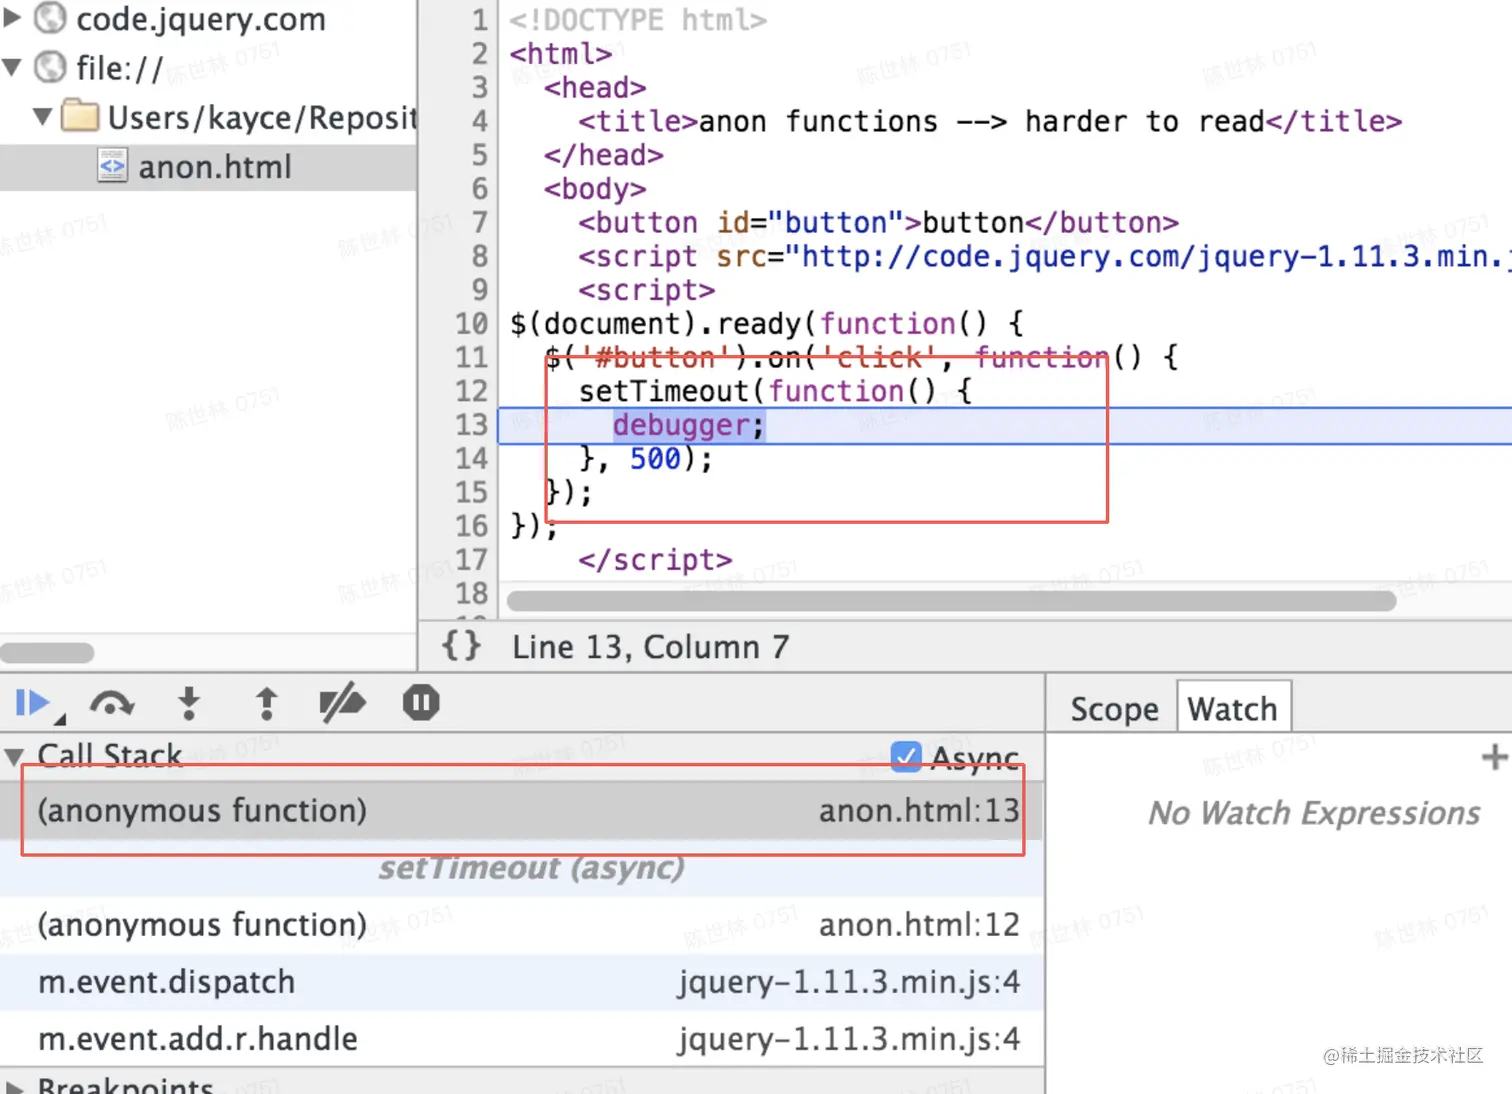Click the debugger statement on line 13
This screenshot has width=1512, height=1094.
(688, 426)
